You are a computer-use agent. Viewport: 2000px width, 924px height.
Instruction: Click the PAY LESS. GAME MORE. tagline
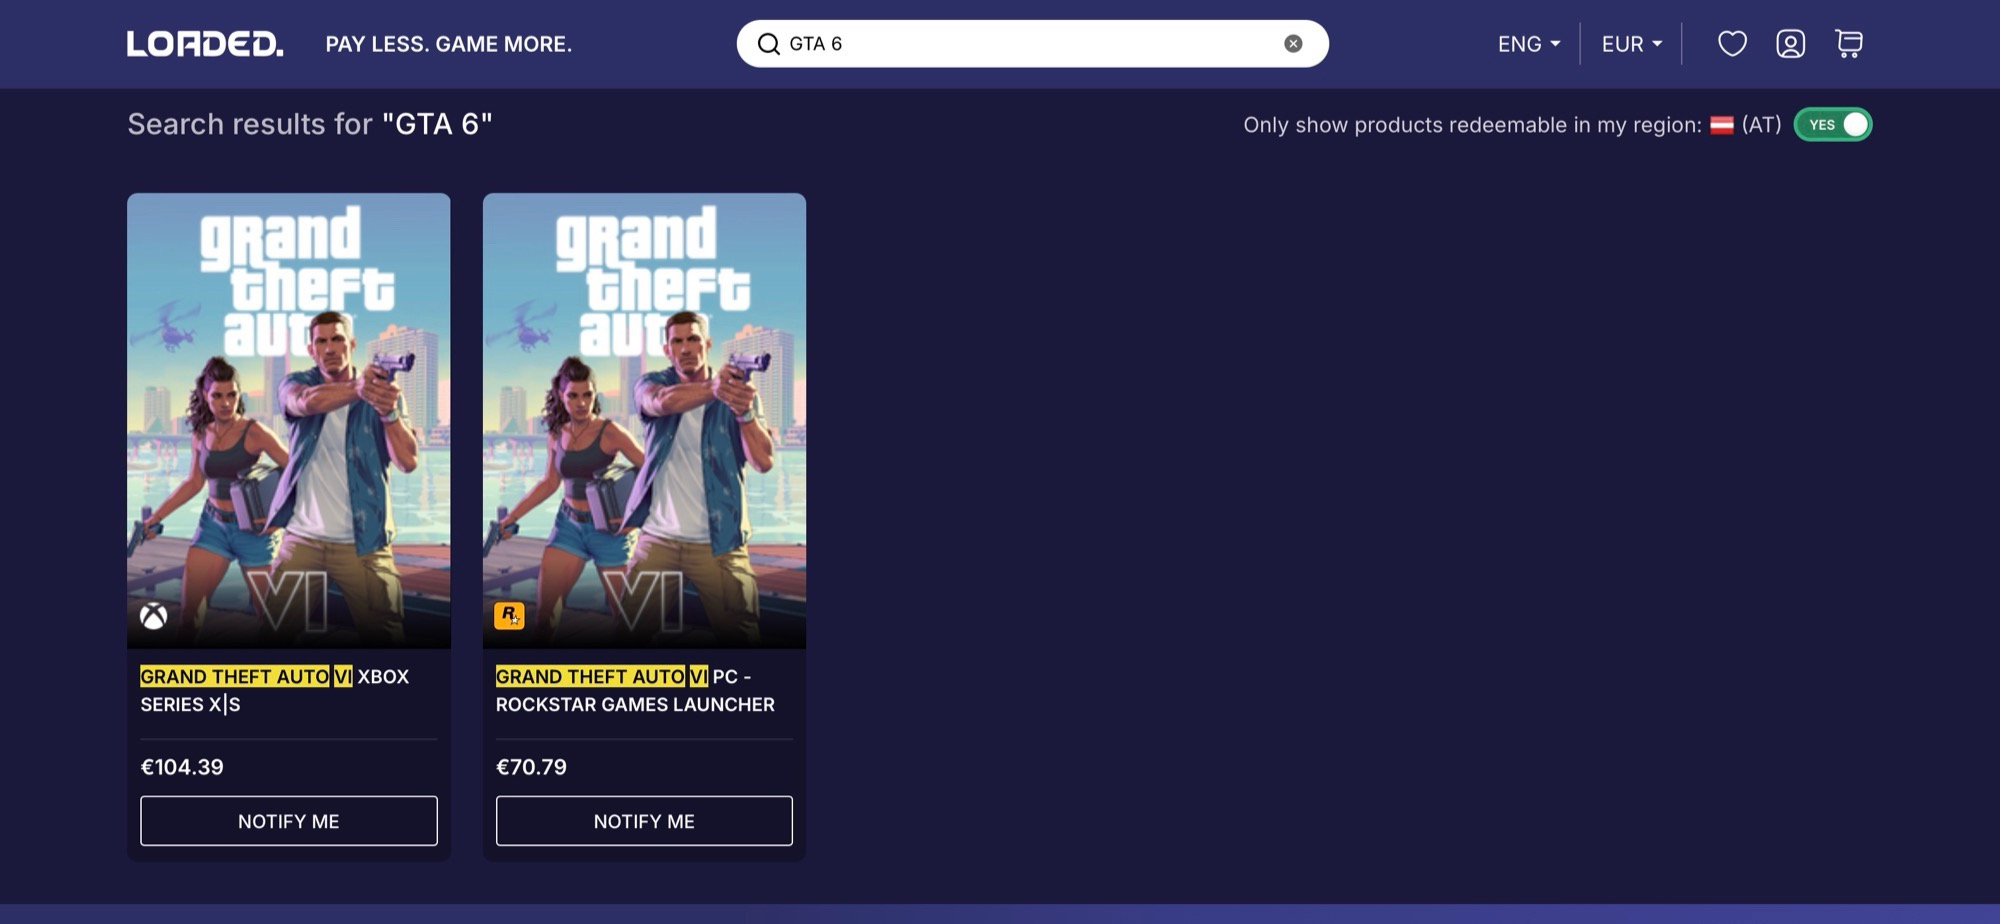pos(449,44)
